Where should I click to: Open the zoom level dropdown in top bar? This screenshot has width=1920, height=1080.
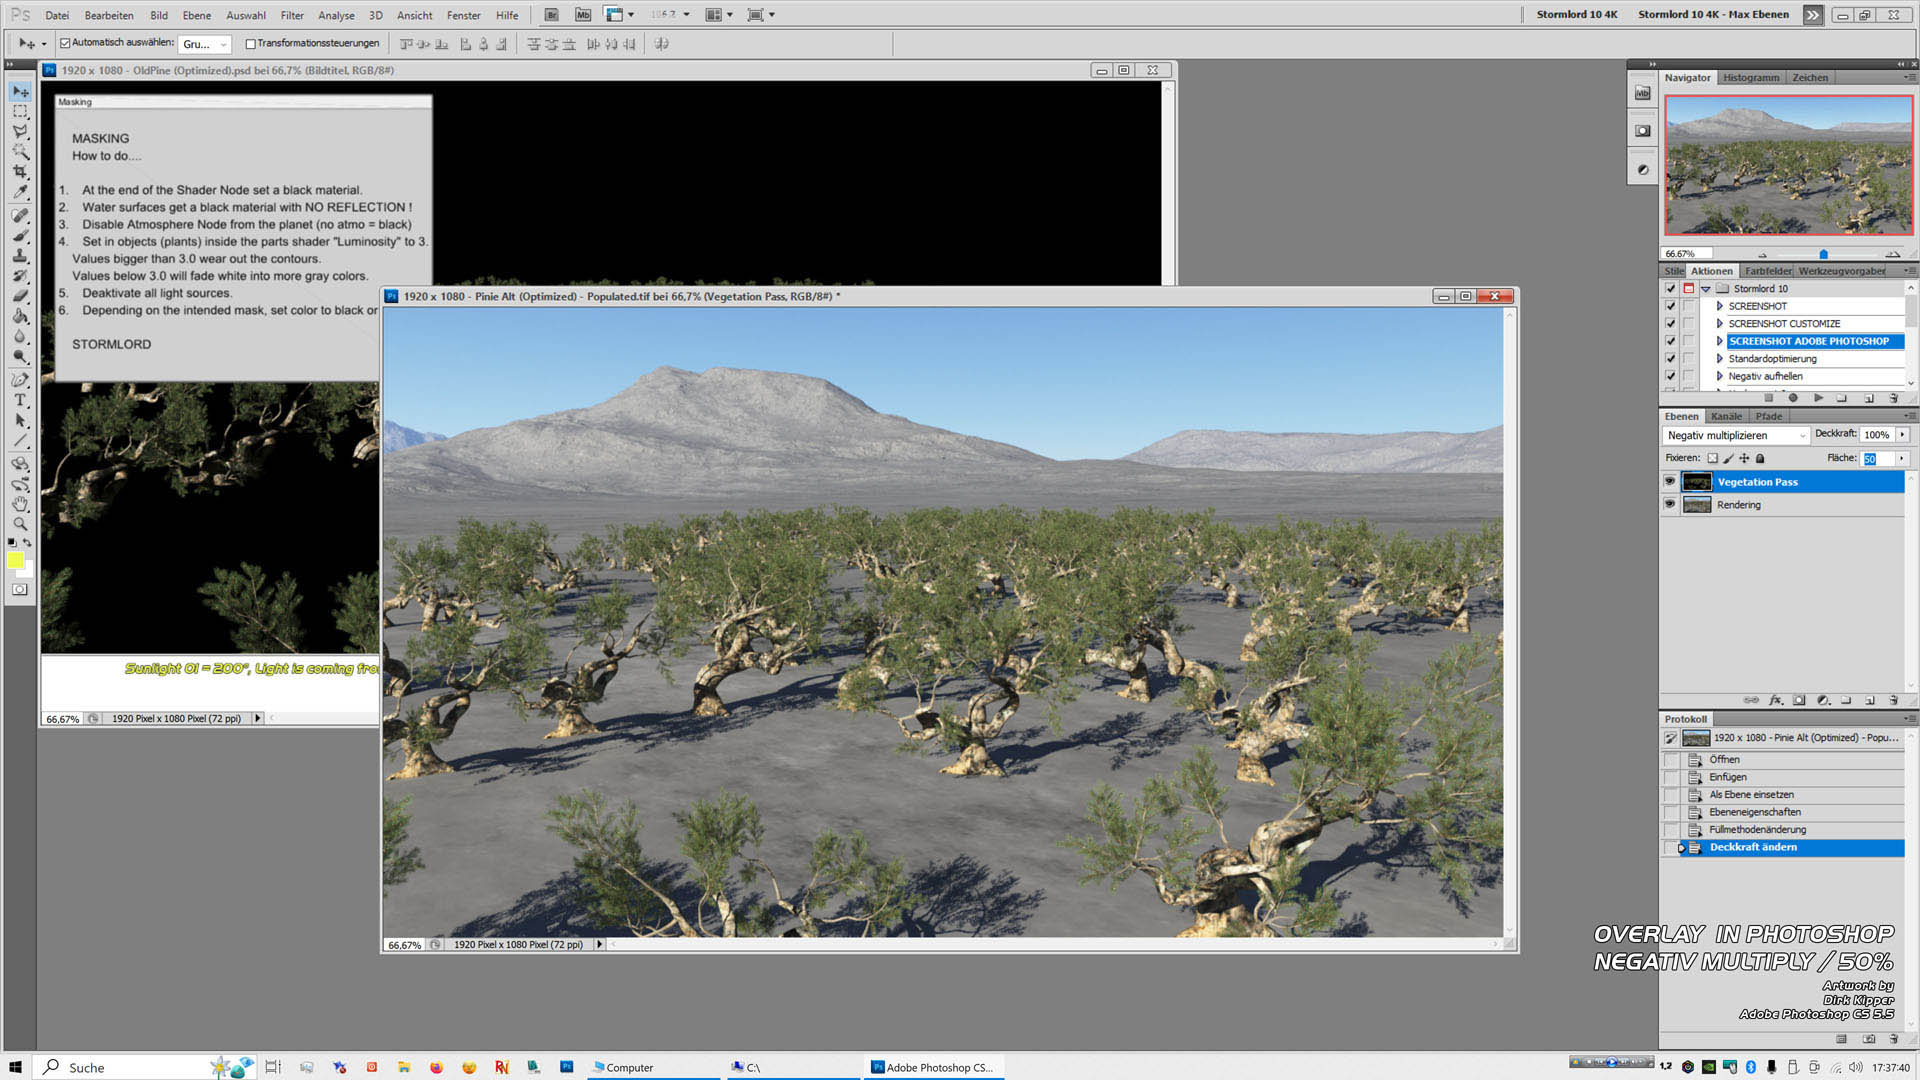pos(686,15)
